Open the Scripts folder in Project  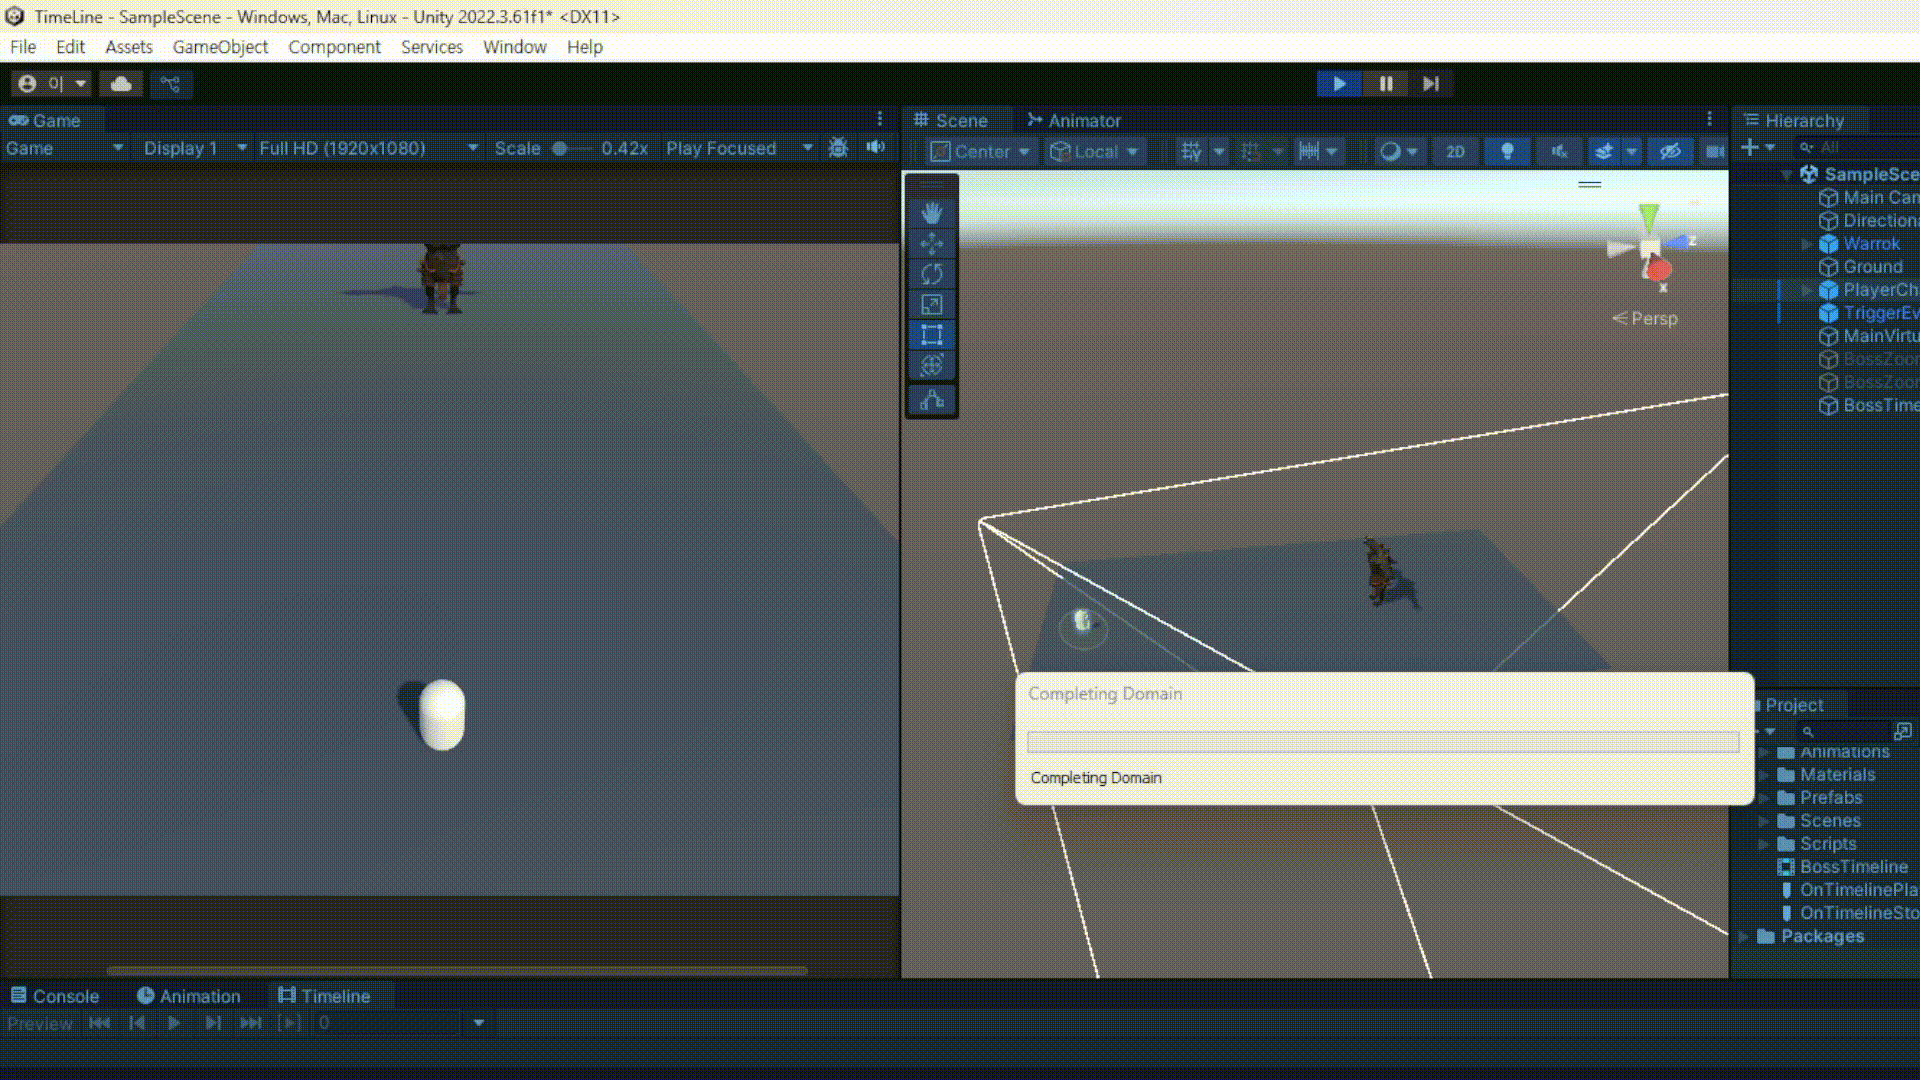[x=1827, y=843]
